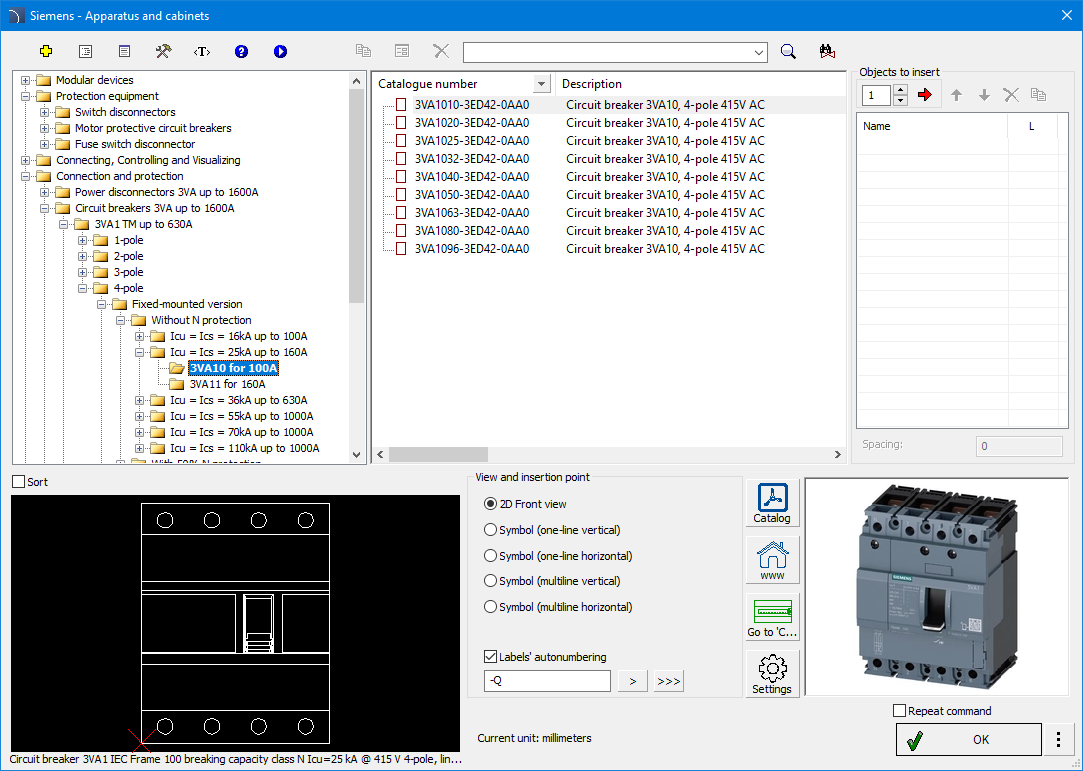This screenshot has width=1083, height=771.
Task: Enable the Repeat command checkbox
Action: point(899,711)
